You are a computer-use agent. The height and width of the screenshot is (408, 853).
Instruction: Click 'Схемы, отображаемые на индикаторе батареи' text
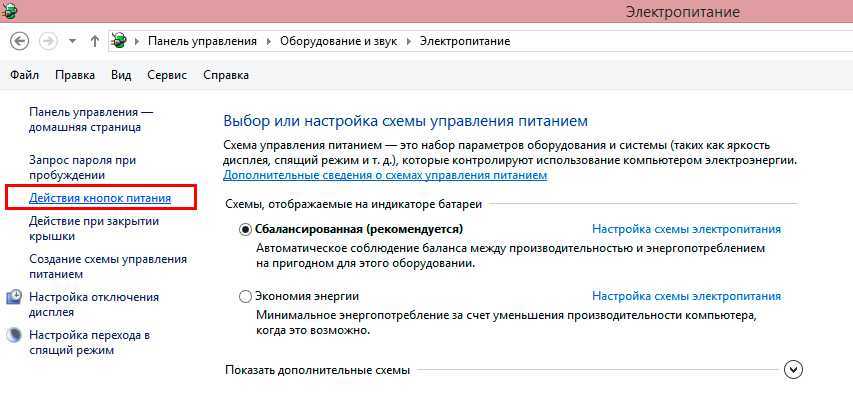click(x=354, y=204)
